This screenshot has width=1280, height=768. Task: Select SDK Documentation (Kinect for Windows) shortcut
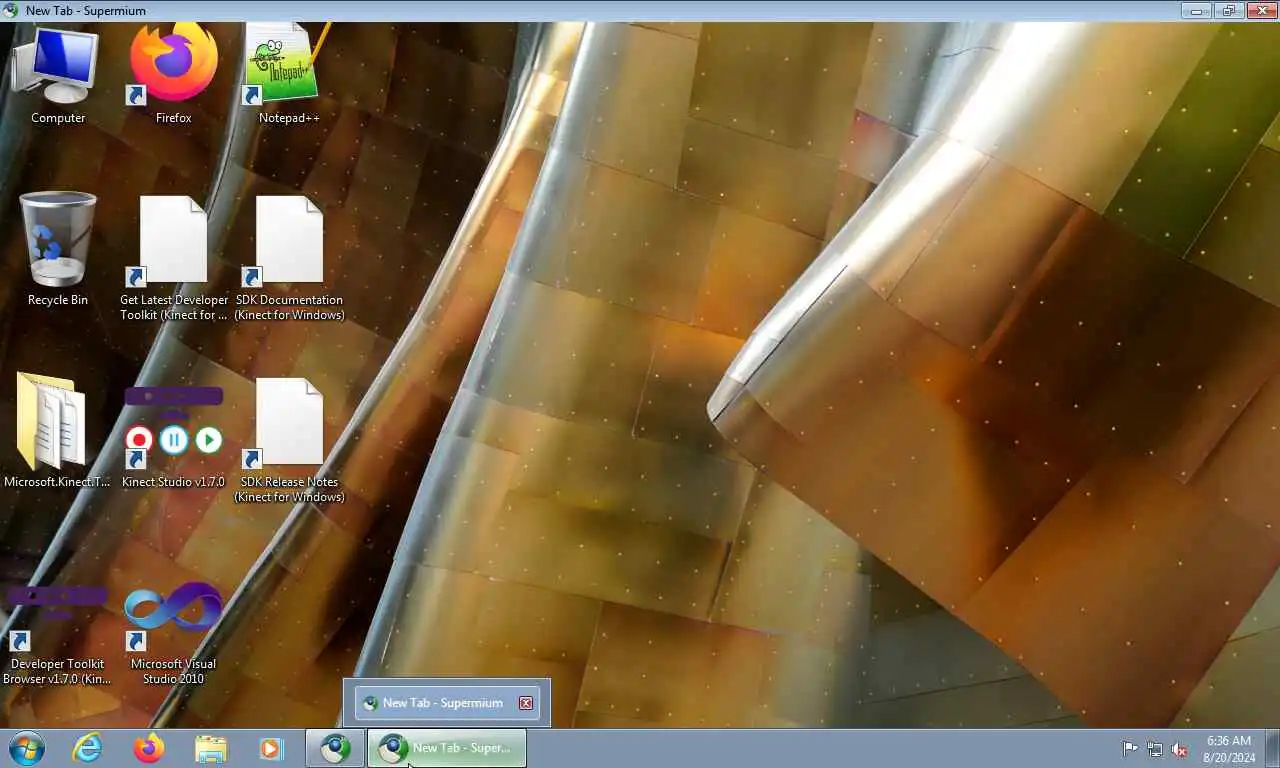[x=289, y=258]
